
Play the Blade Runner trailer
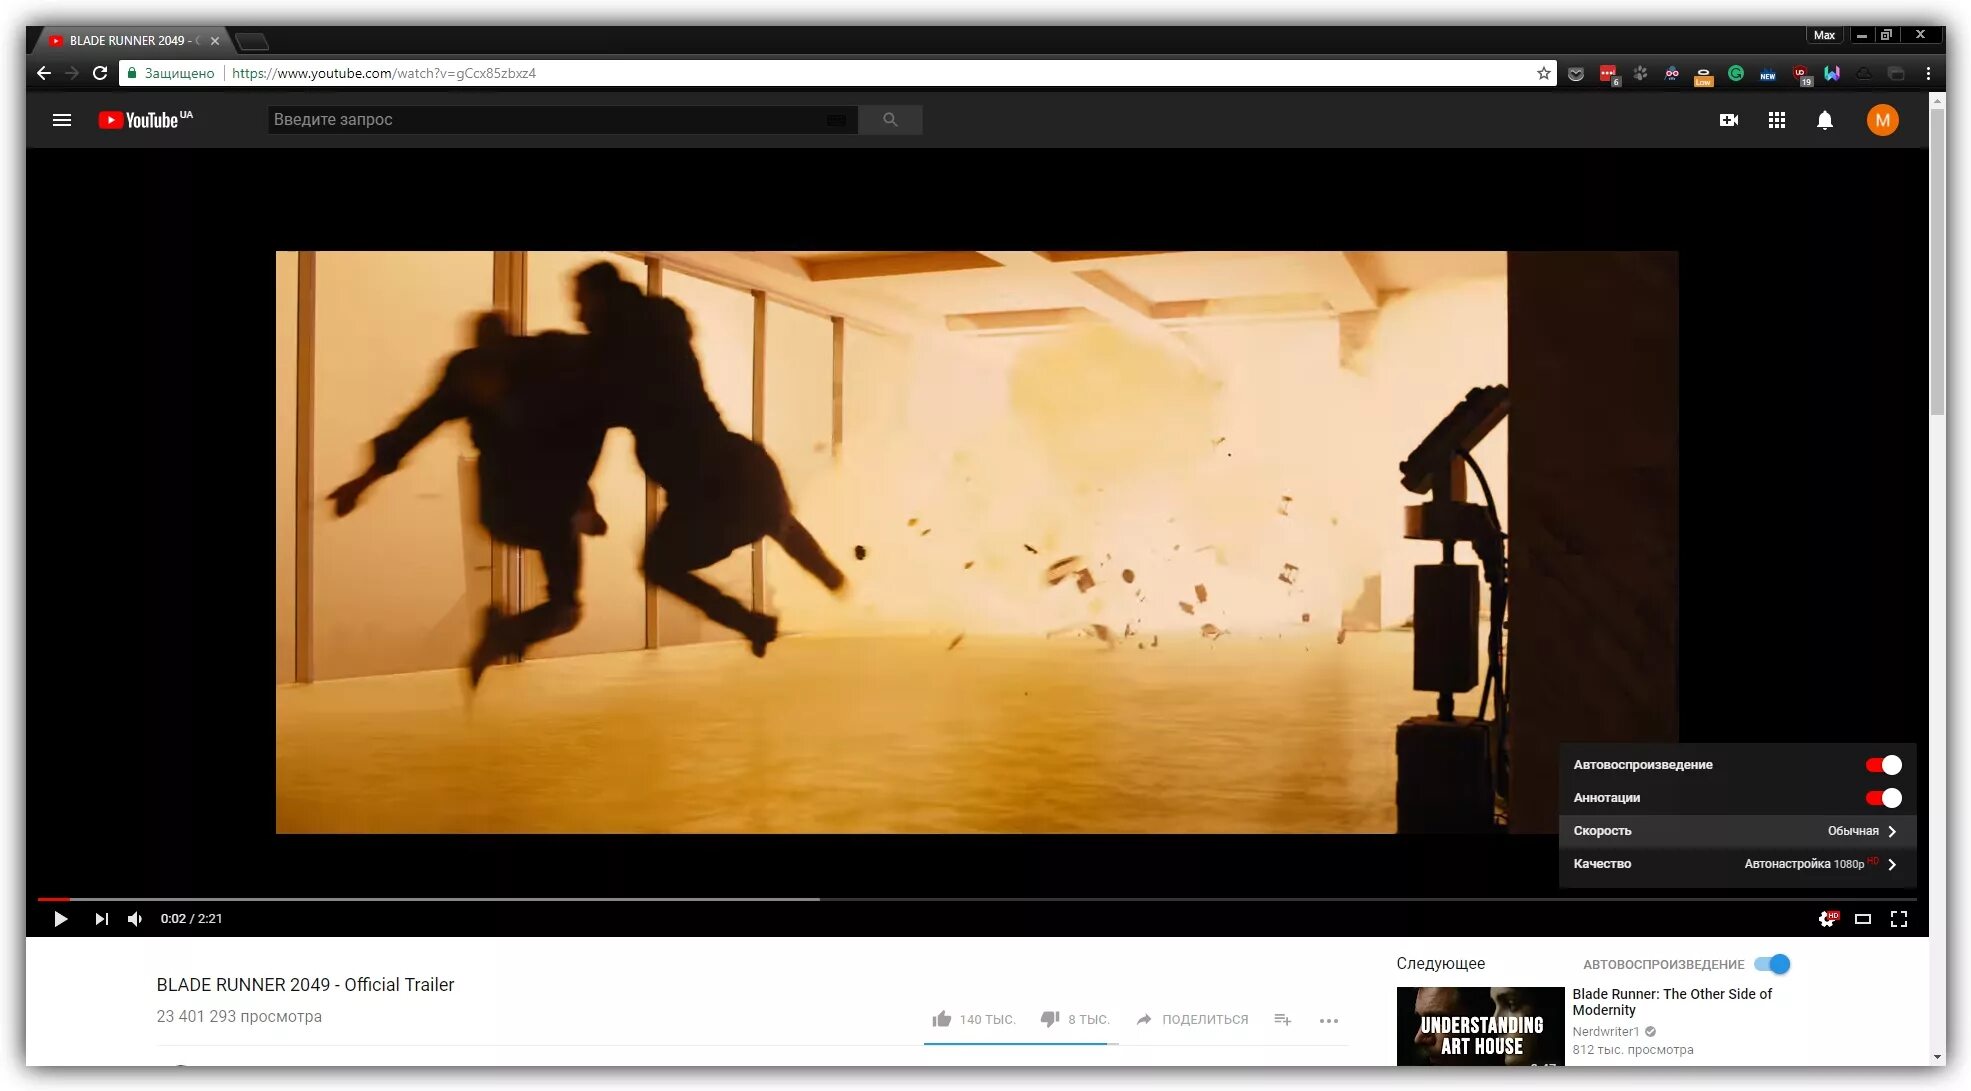60,919
